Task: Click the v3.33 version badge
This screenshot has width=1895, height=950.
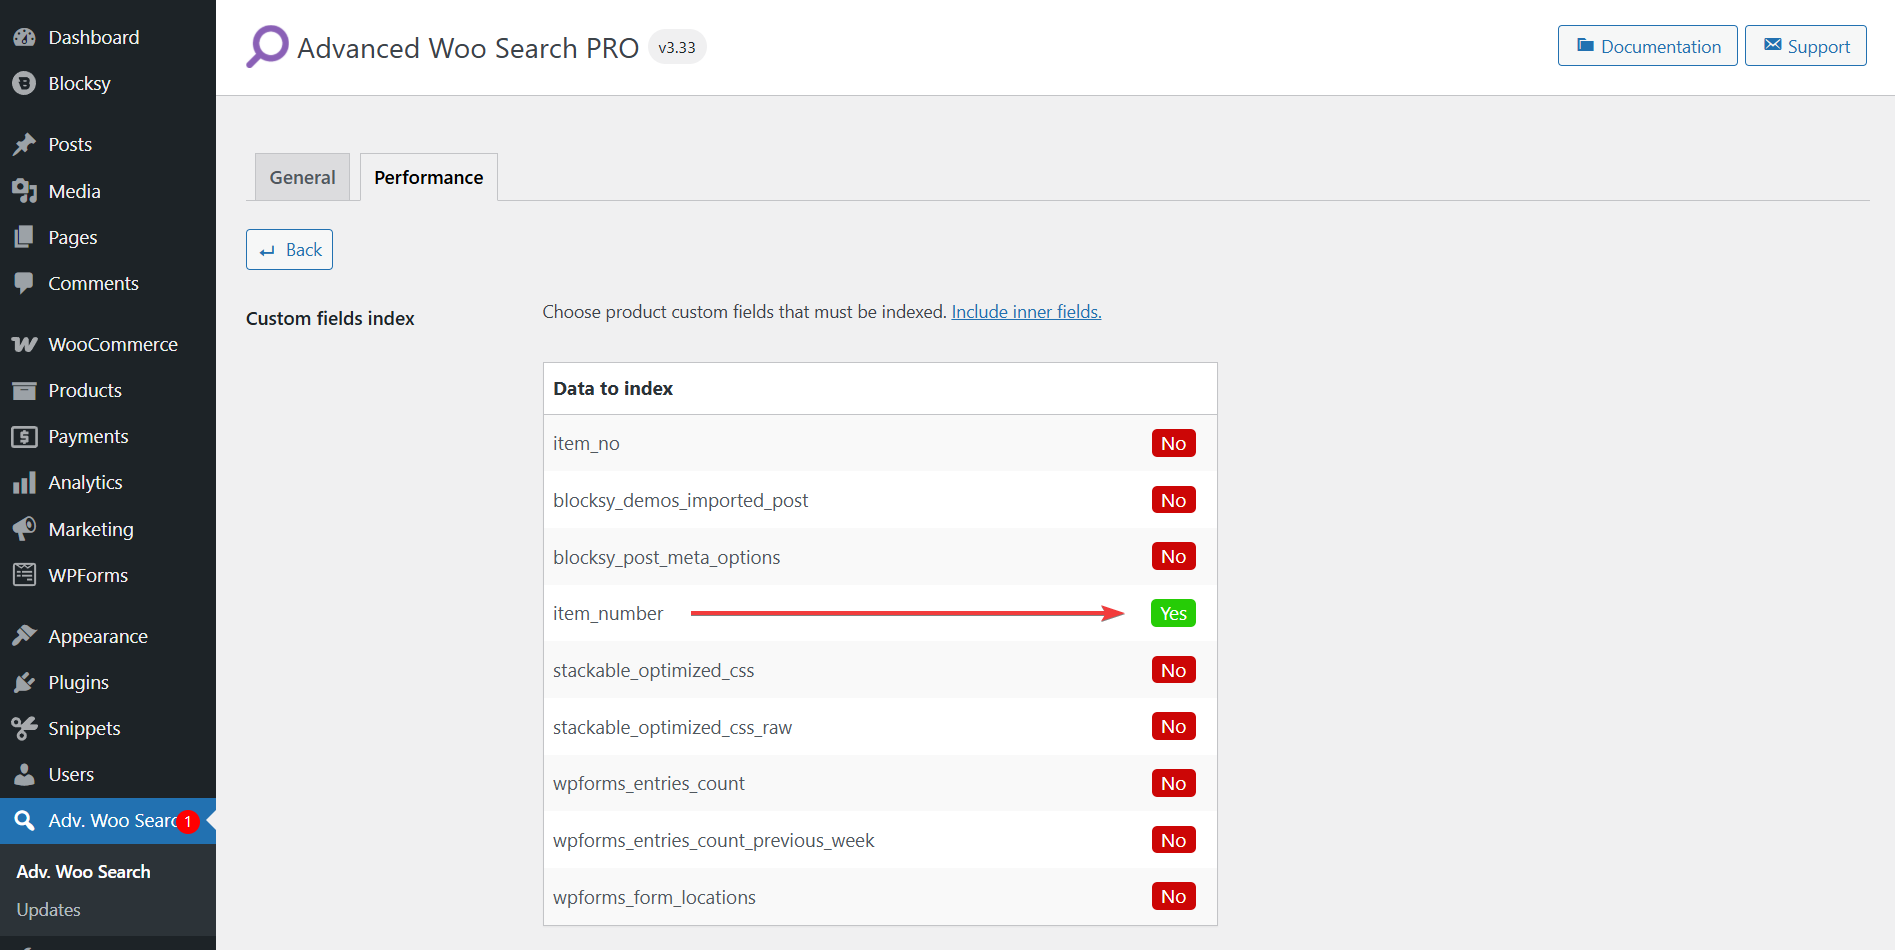Action: tap(677, 47)
